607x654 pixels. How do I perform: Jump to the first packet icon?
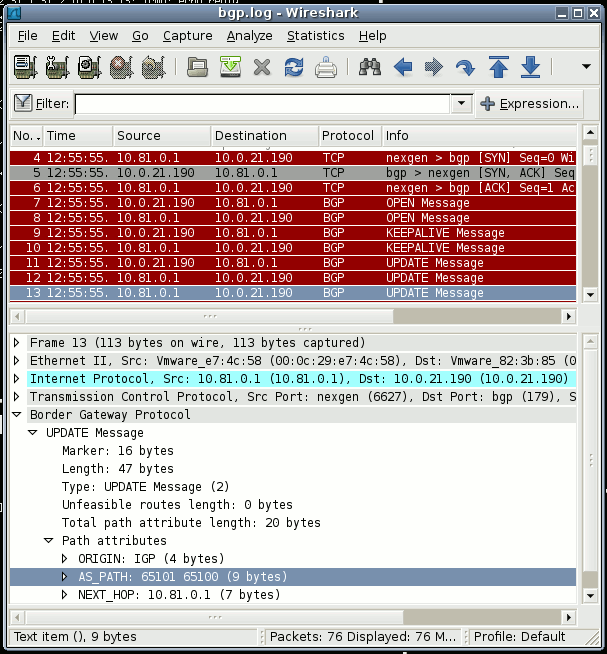499,67
